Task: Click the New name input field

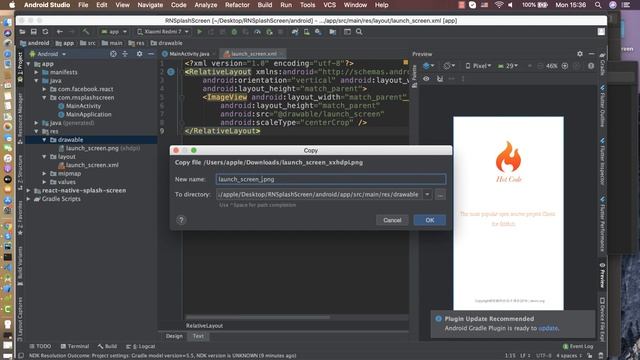Action: pyautogui.click(x=331, y=179)
